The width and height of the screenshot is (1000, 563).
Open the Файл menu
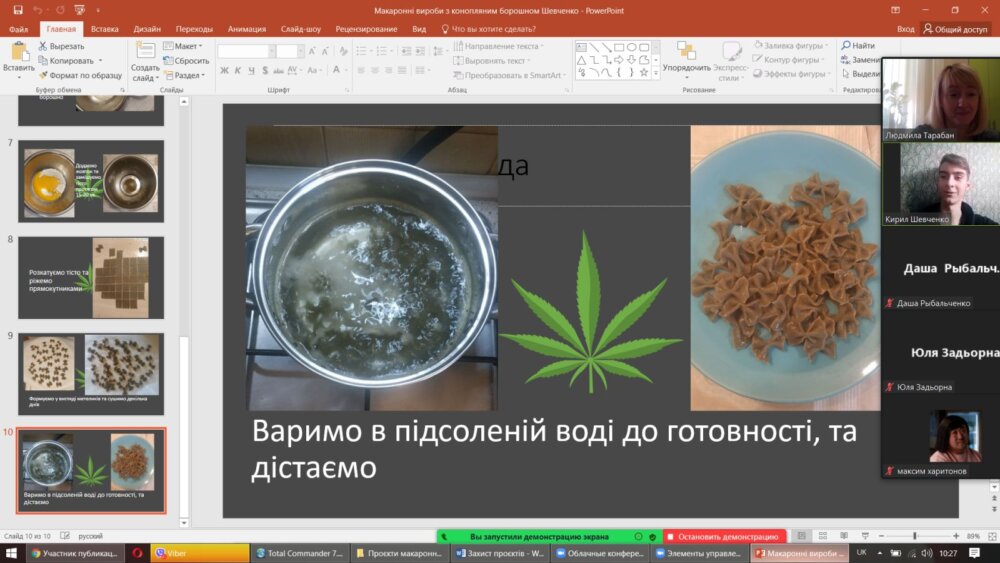(18, 29)
